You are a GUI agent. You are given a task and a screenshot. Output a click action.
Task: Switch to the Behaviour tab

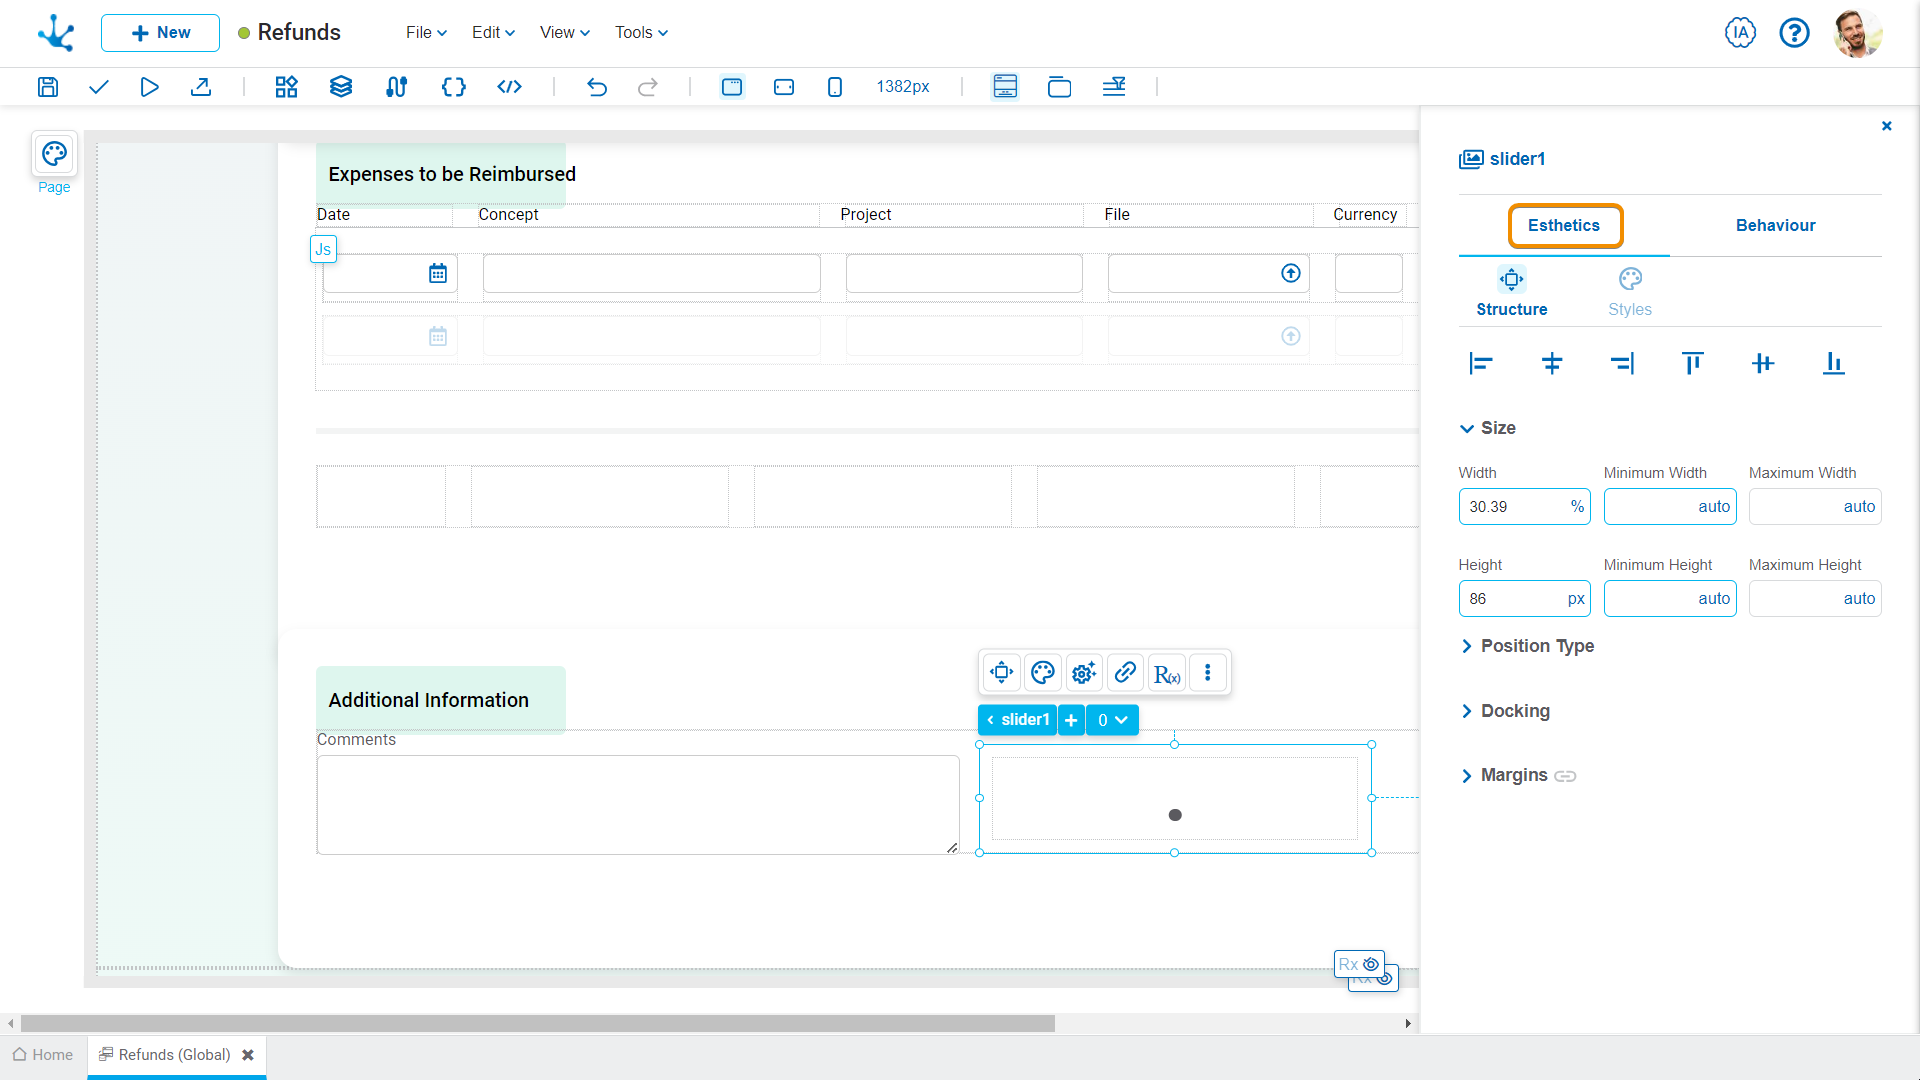[x=1775, y=226]
